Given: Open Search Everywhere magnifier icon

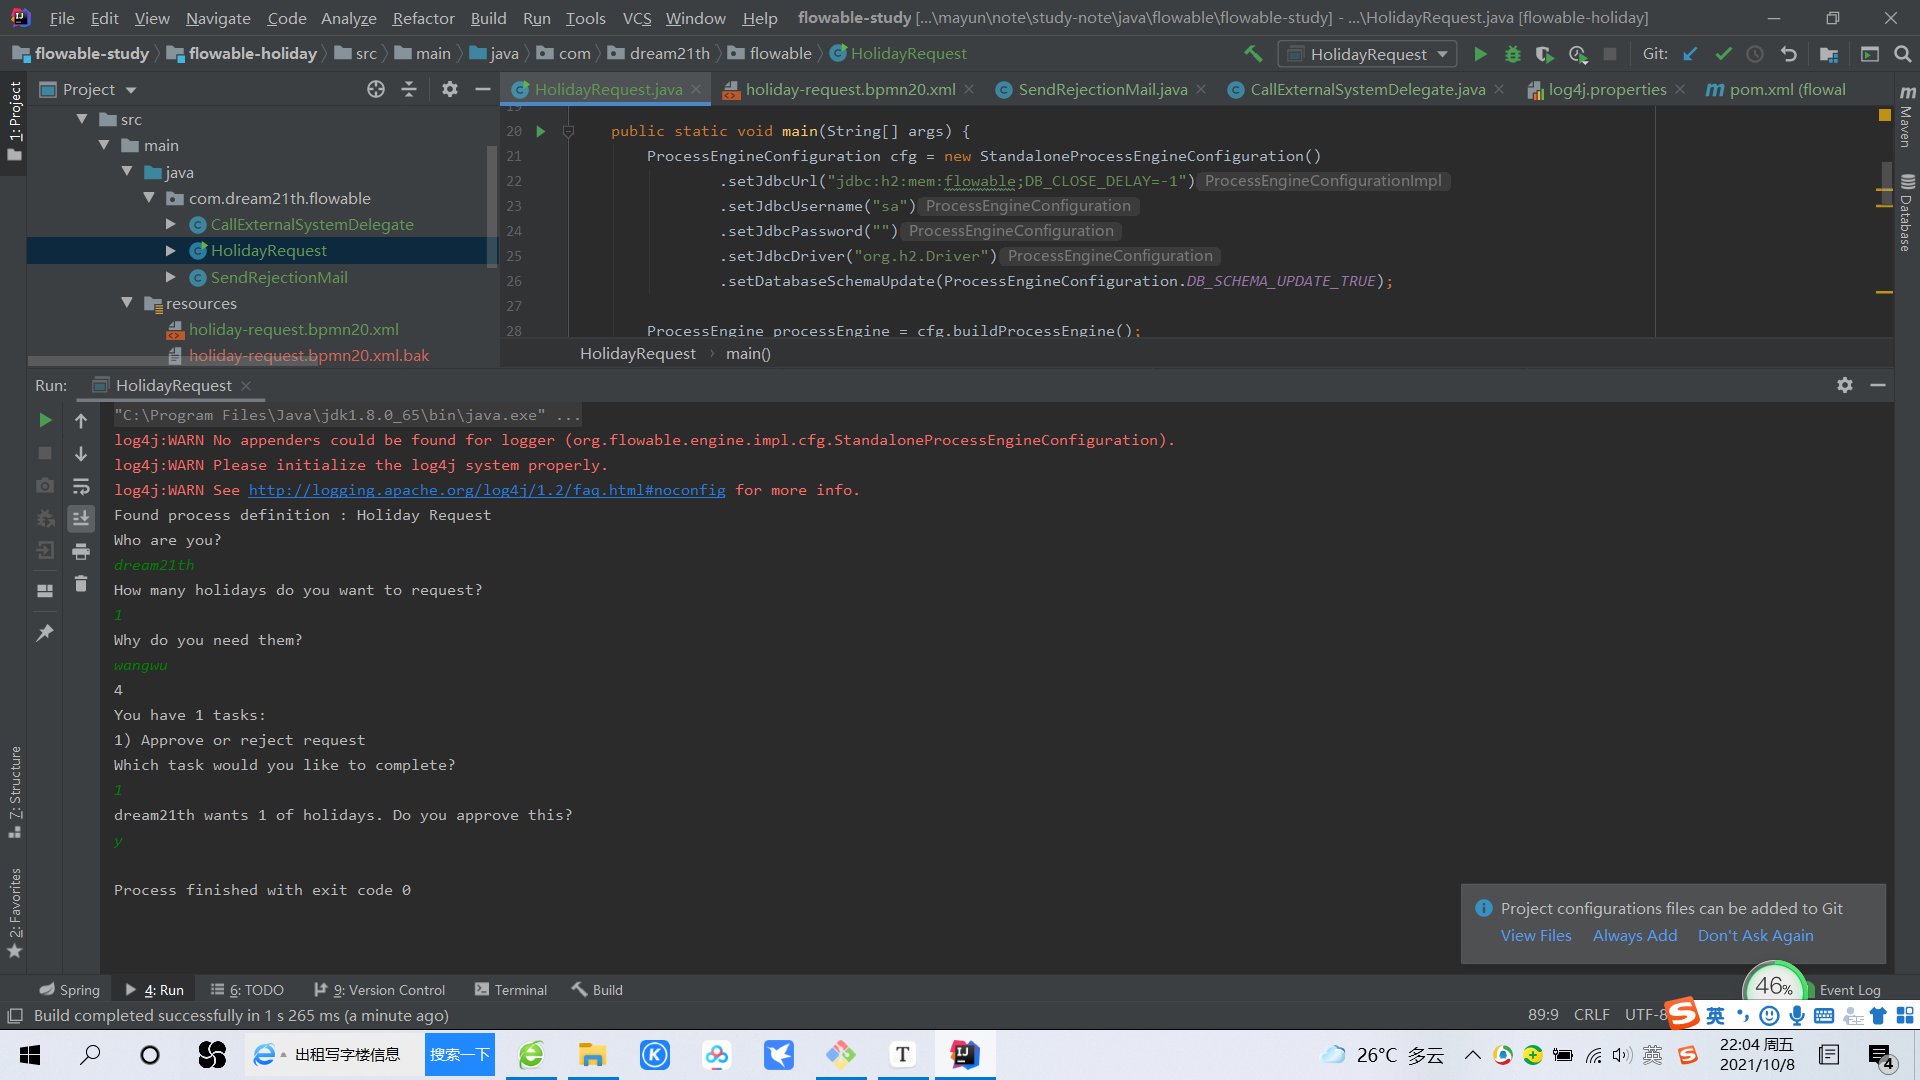Looking at the screenshot, I should [1902, 54].
